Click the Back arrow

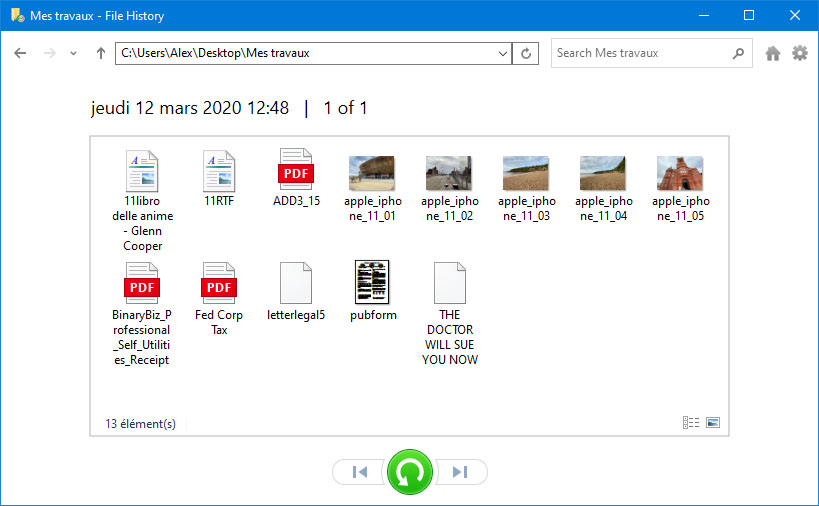20,53
